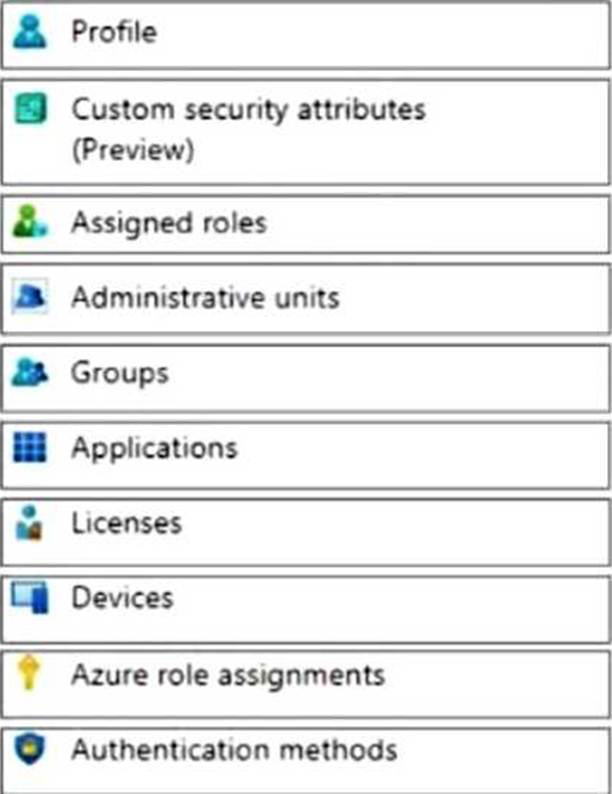This screenshot has height=794, width=612.
Task: Navigate to Devices
Action: 122,598
